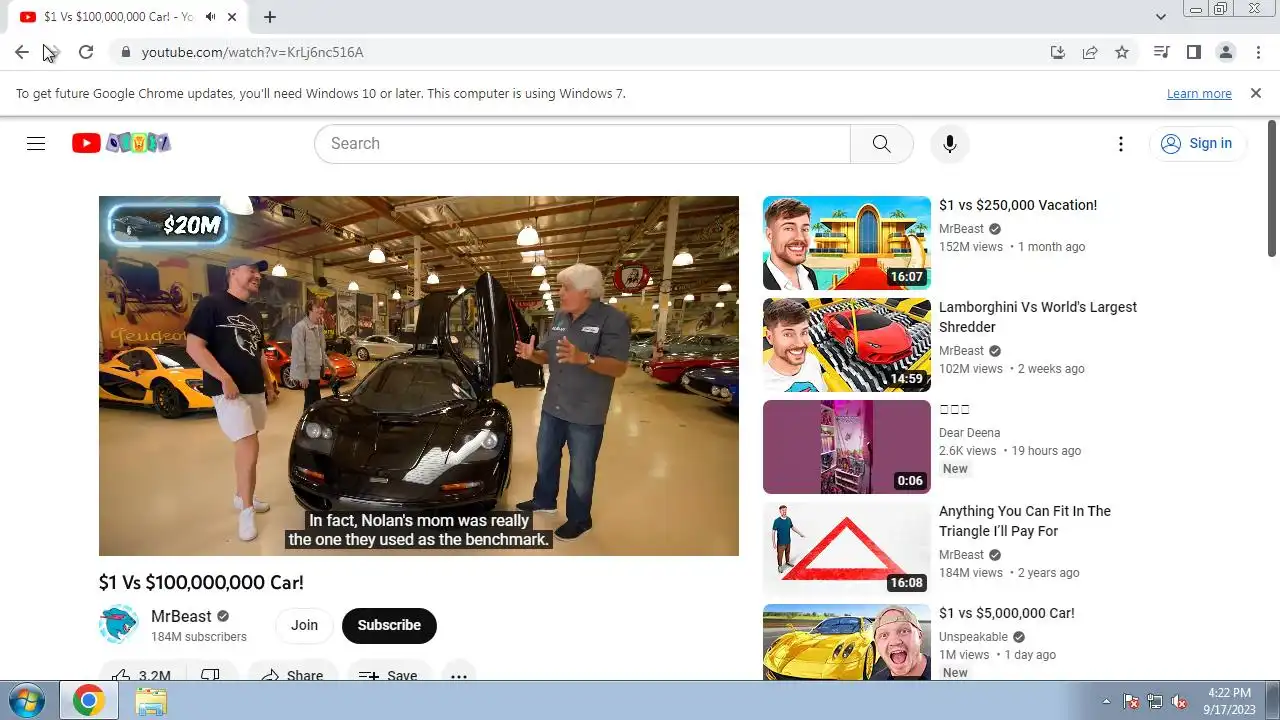Open network tray icon
This screenshot has width=1280, height=720.
point(1155,701)
